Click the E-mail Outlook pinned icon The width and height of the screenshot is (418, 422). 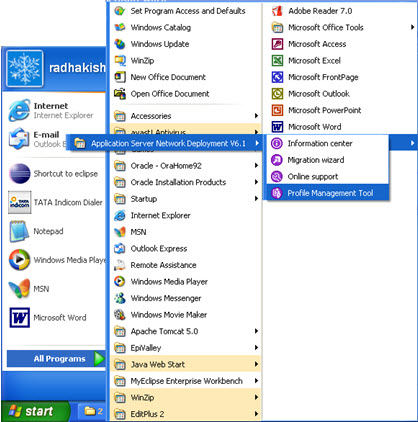pos(19,139)
